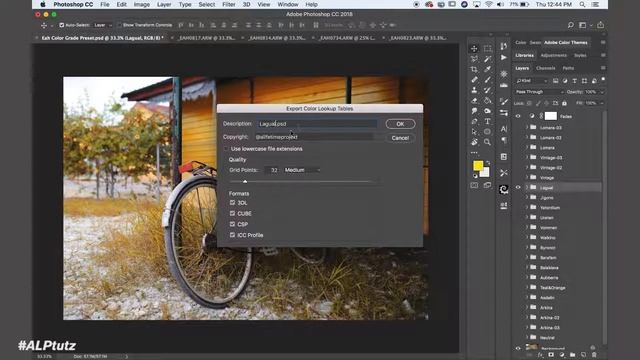Open the Image menu
Screen dimensions: 640x360
point(142,4)
